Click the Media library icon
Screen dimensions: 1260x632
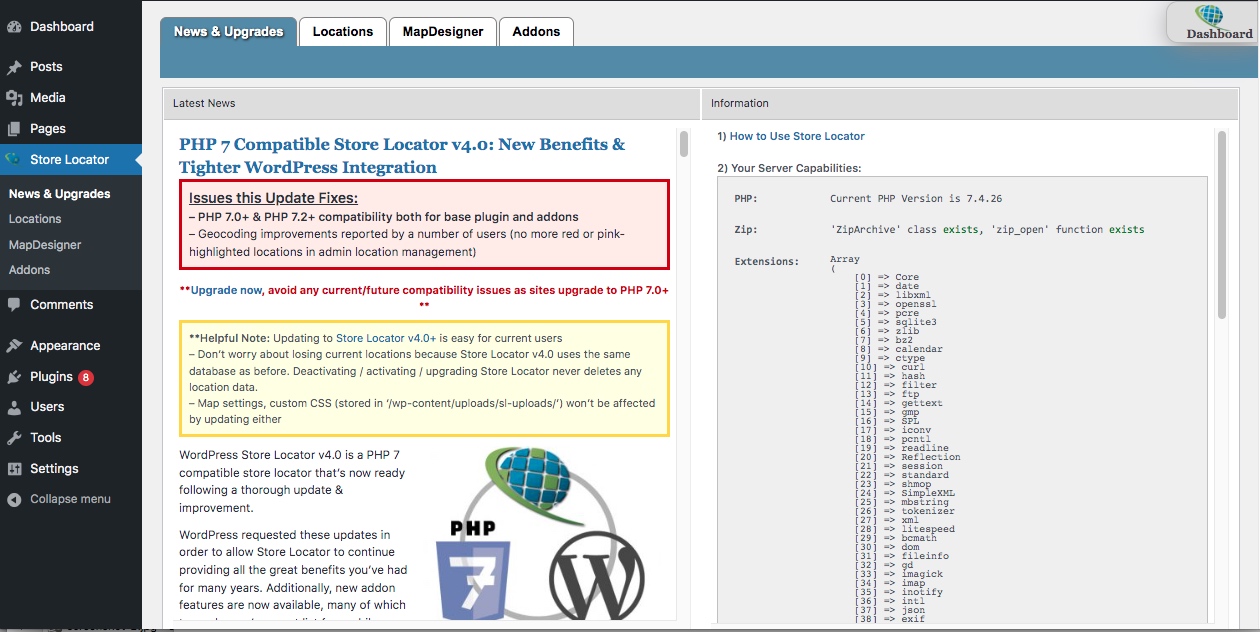coord(14,98)
